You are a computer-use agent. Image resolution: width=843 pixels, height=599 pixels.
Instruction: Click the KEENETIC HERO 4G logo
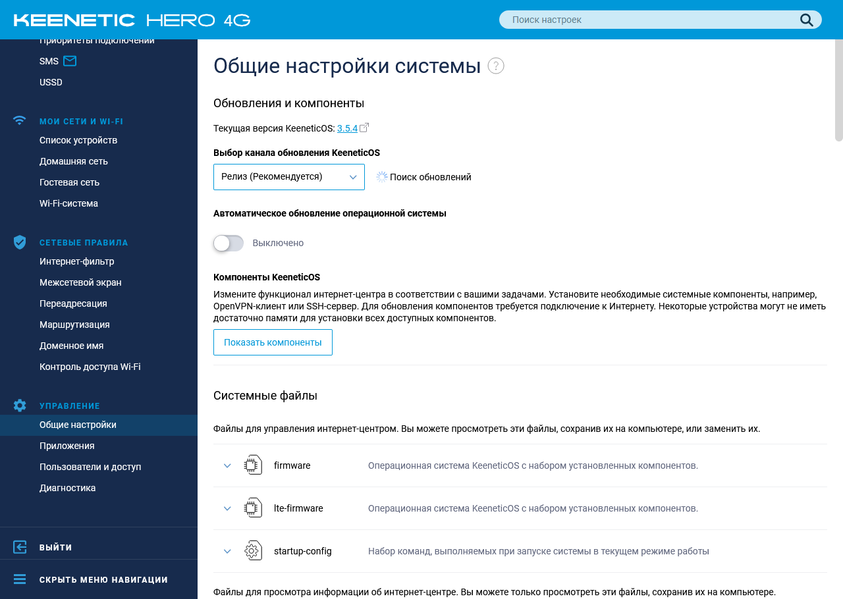132,20
